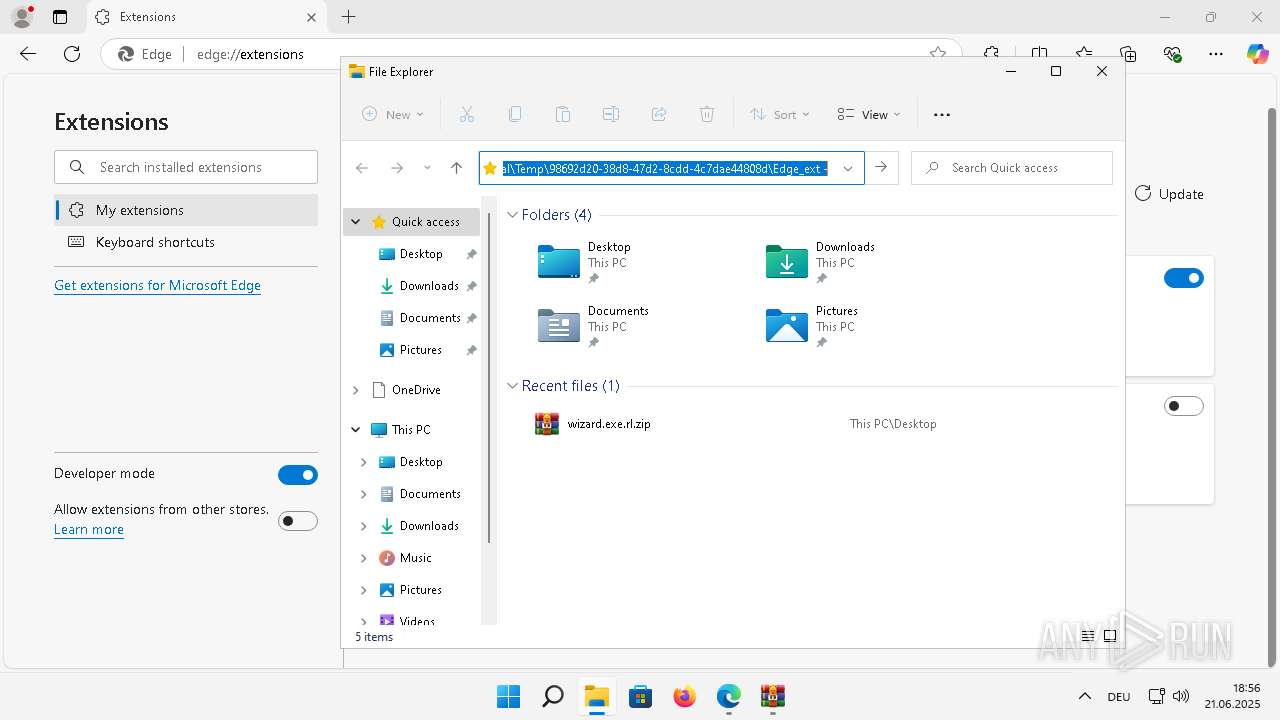Image resolution: width=1280 pixels, height=720 pixels.
Task: Toggle Allow extensions from other stores
Action: (x=297, y=521)
